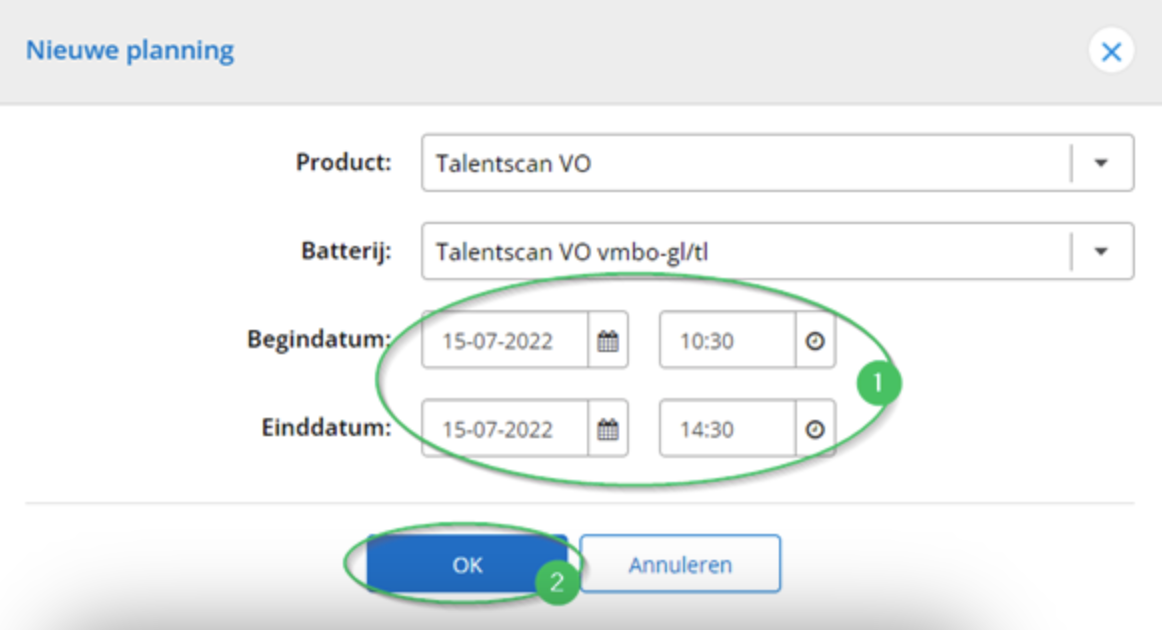Click the Begindatum date field 15-07-2022
Viewport: 1162px width, 630px height.
(x=503, y=341)
